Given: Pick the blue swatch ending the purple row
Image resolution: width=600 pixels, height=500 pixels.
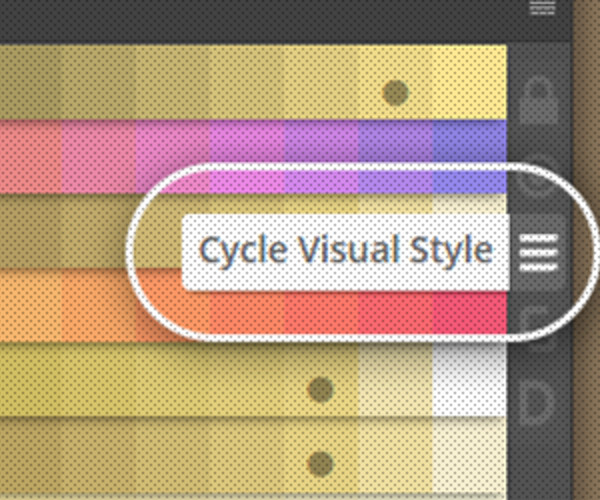Looking at the screenshot, I should click(x=470, y=156).
